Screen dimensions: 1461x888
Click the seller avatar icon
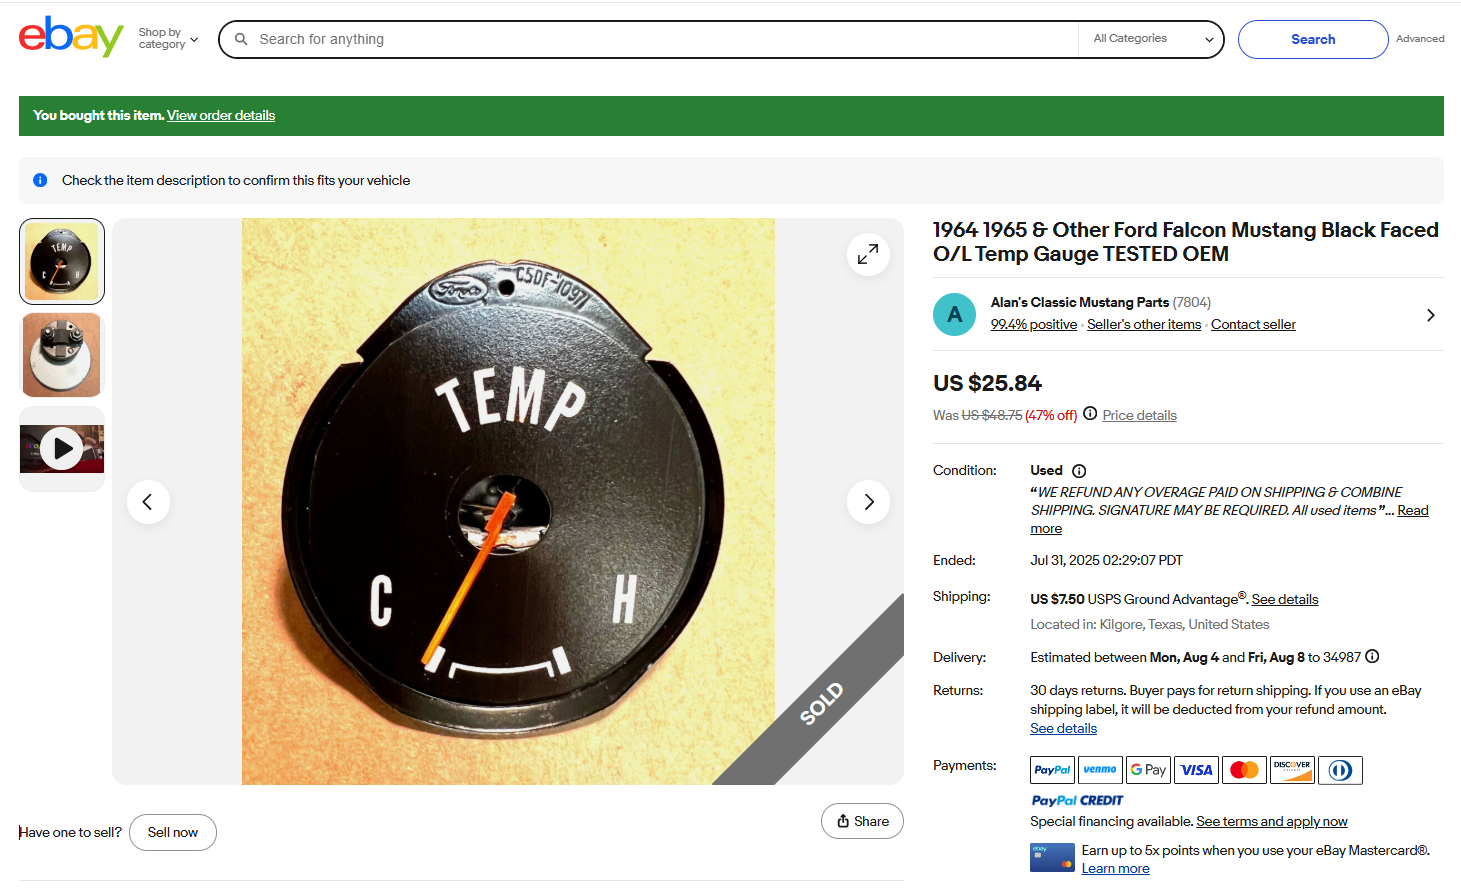954,315
